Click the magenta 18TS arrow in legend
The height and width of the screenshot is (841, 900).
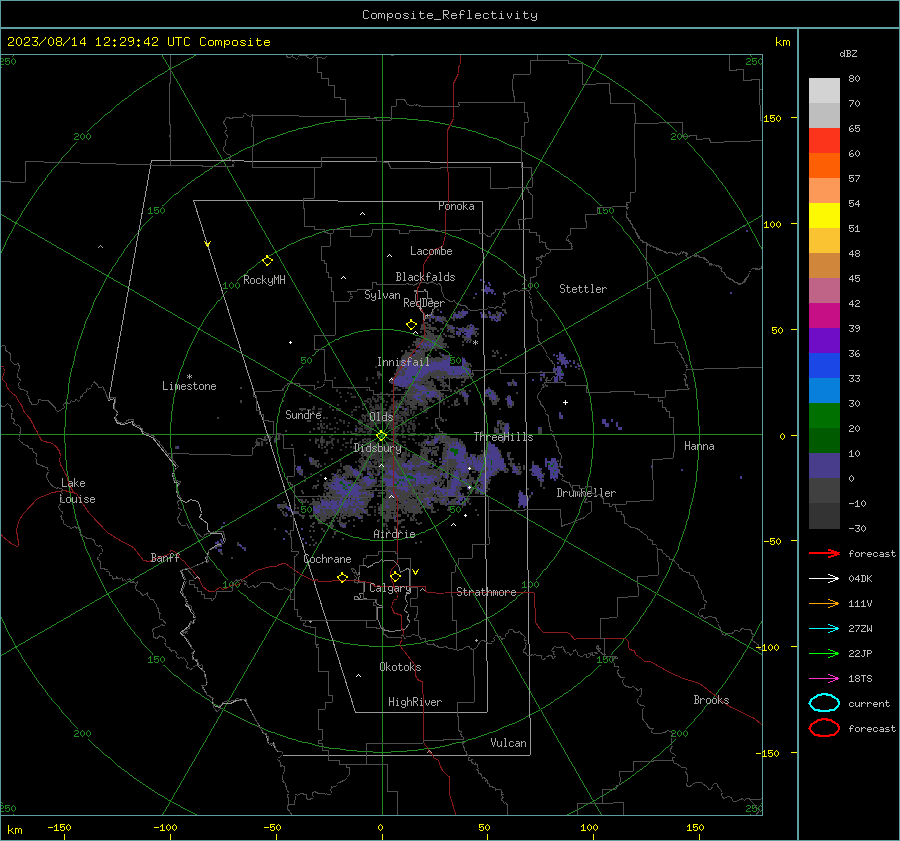(824, 679)
